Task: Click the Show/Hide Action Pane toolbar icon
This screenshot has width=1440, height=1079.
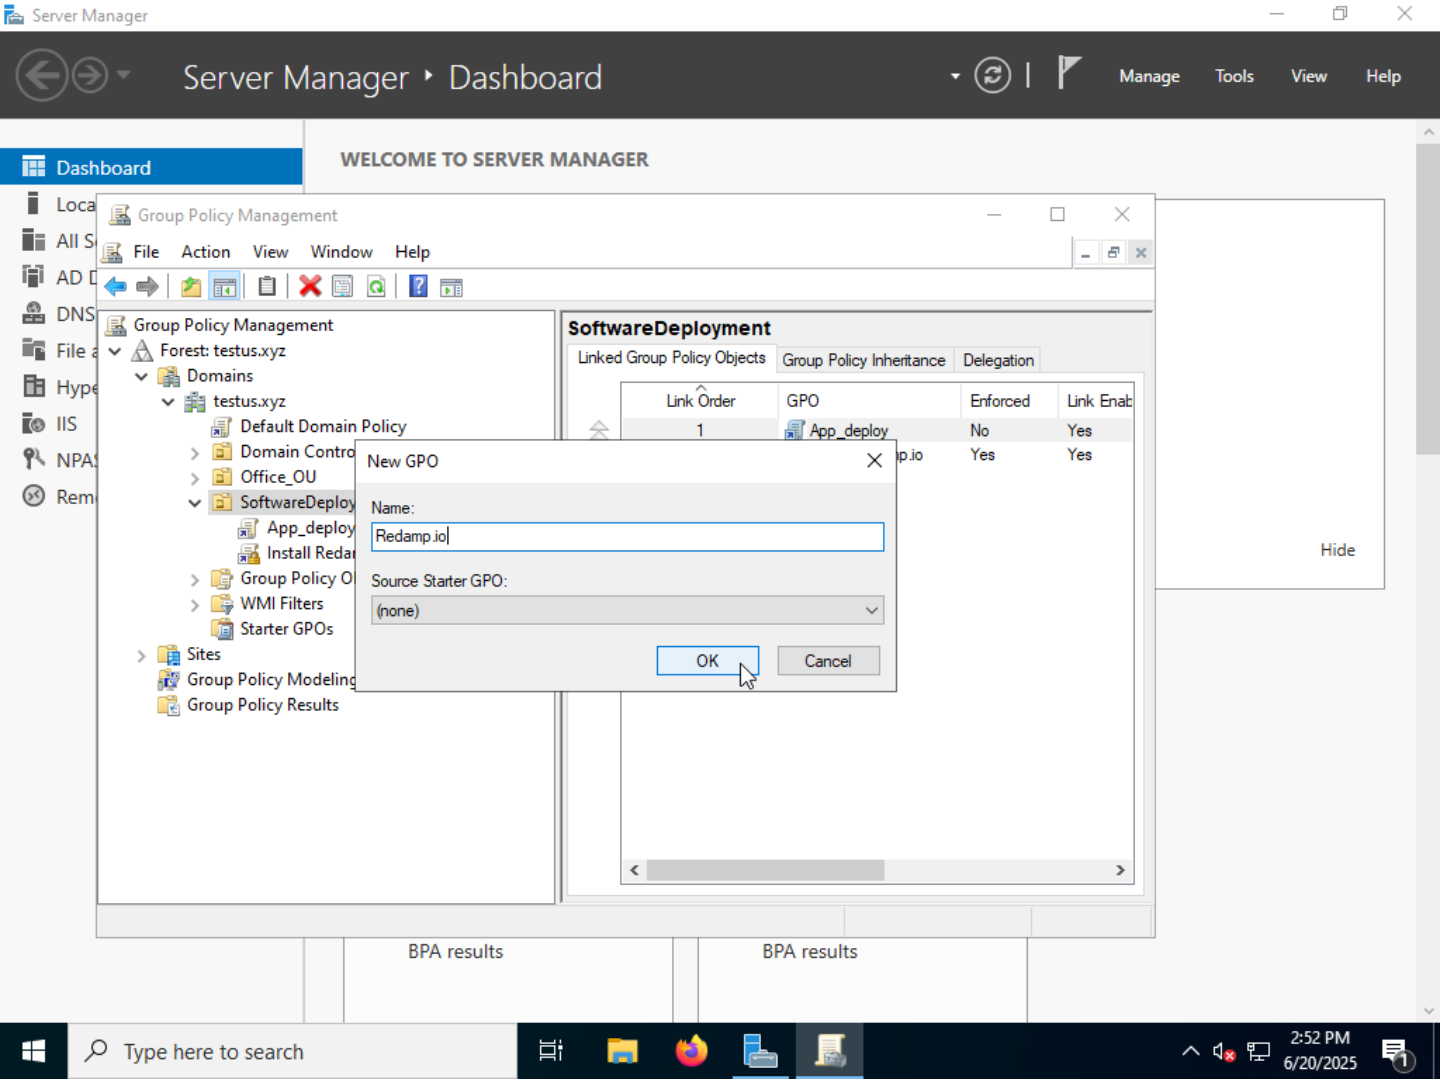Action: (x=451, y=287)
